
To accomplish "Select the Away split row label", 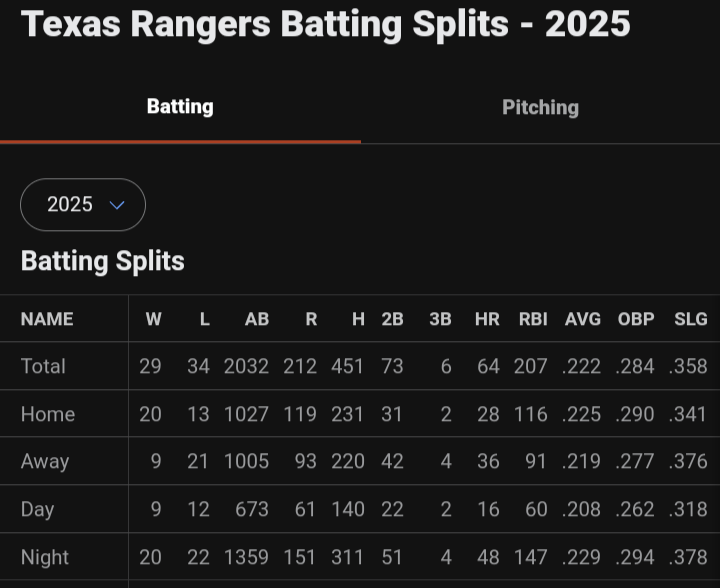I will click(x=45, y=461).
